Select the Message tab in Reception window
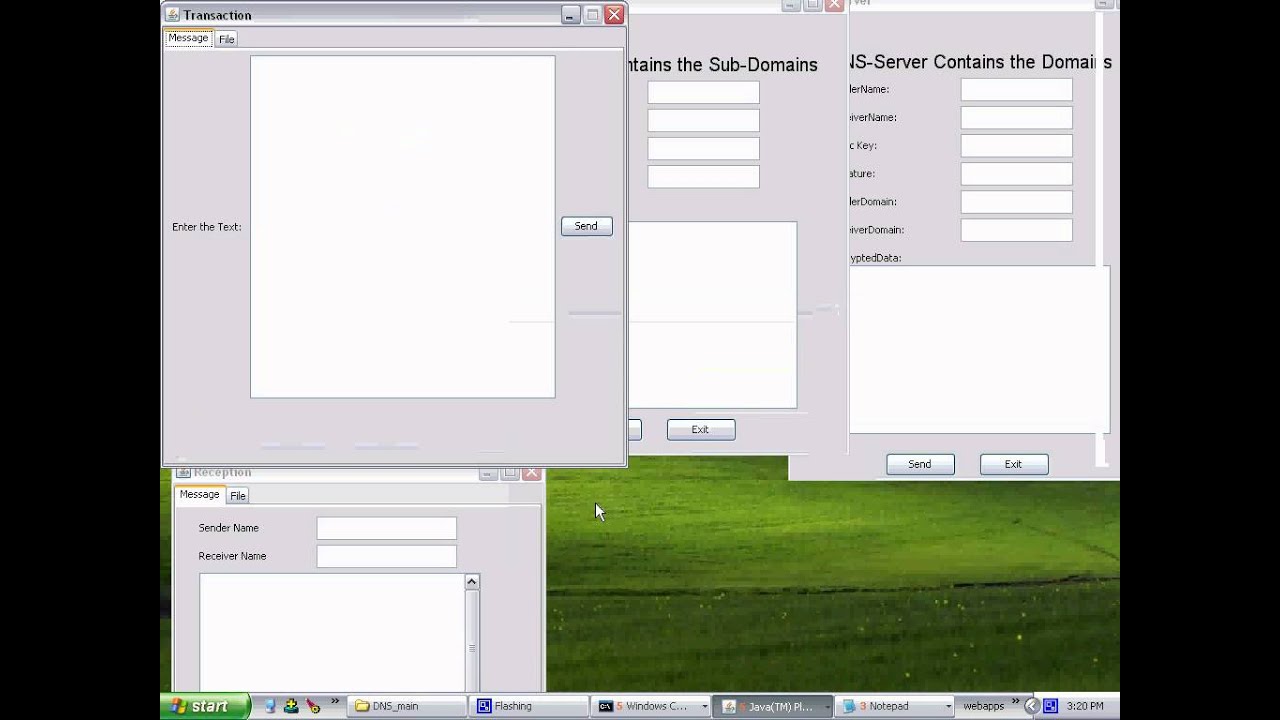This screenshot has height=720, width=1280. point(199,494)
